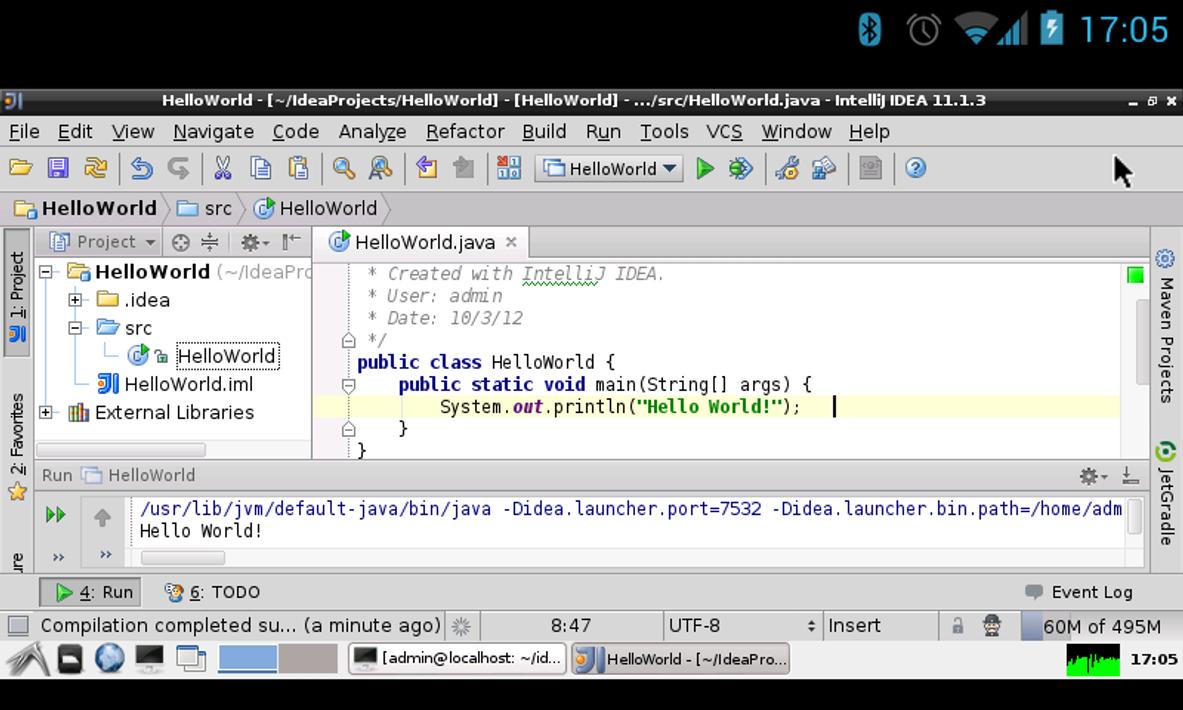Image resolution: width=1183 pixels, height=710 pixels.
Task: Click the Redo arrow icon
Action: coord(178,168)
